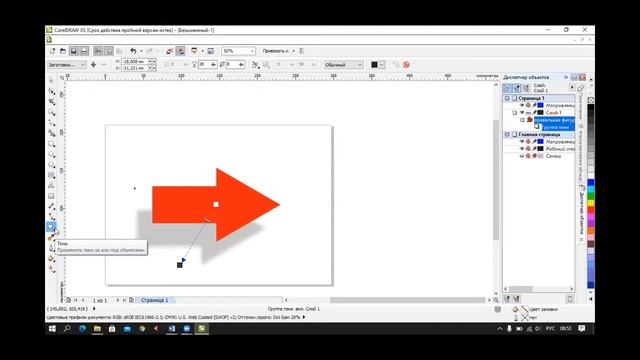This screenshot has width=640, height=360.
Task: Click the Print icon
Action: coord(84,51)
